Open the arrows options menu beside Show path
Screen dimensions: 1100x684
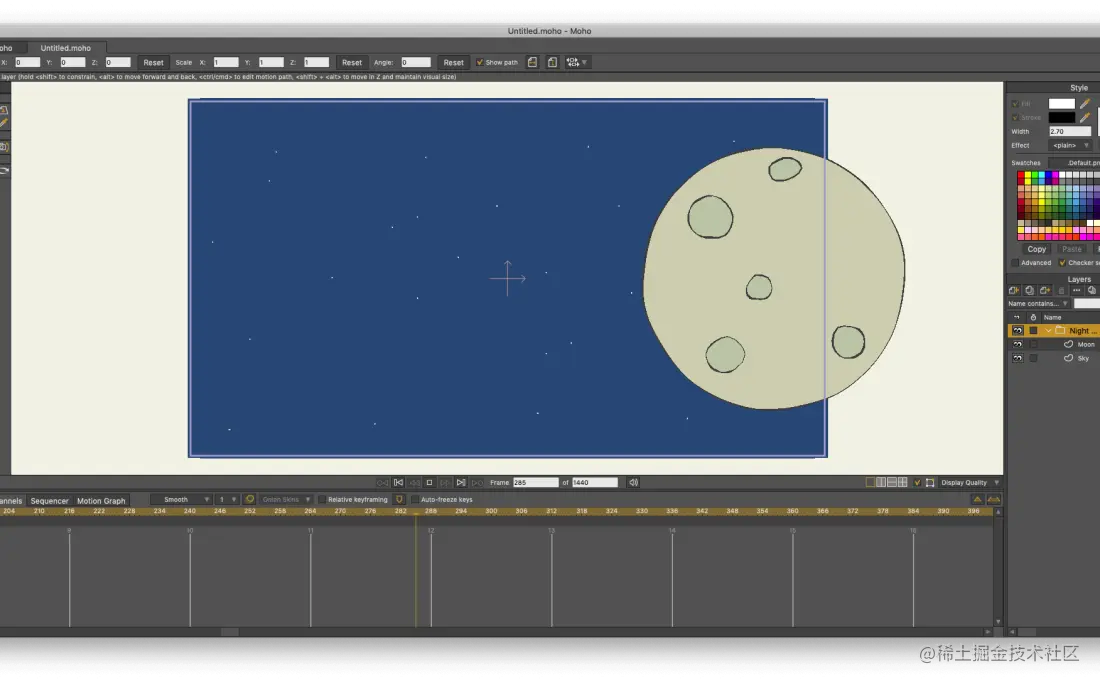point(577,62)
